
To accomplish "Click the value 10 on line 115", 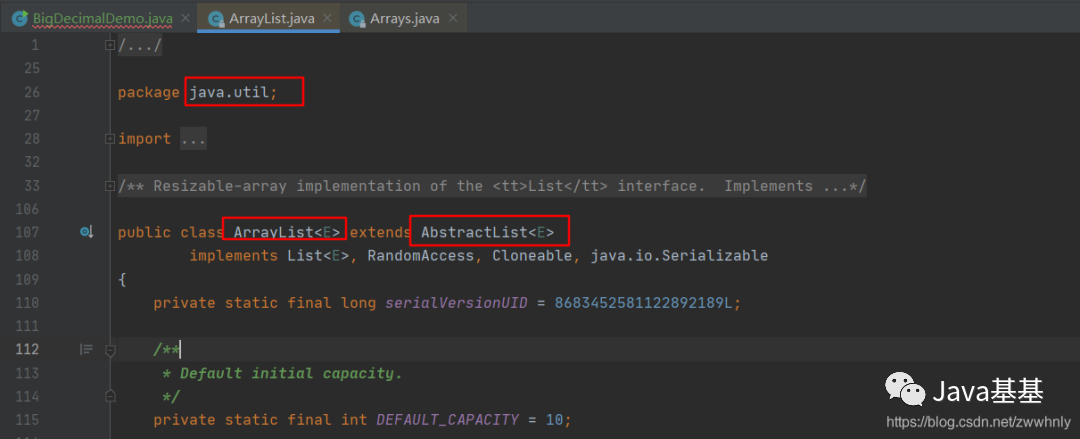I will [x=554, y=420].
